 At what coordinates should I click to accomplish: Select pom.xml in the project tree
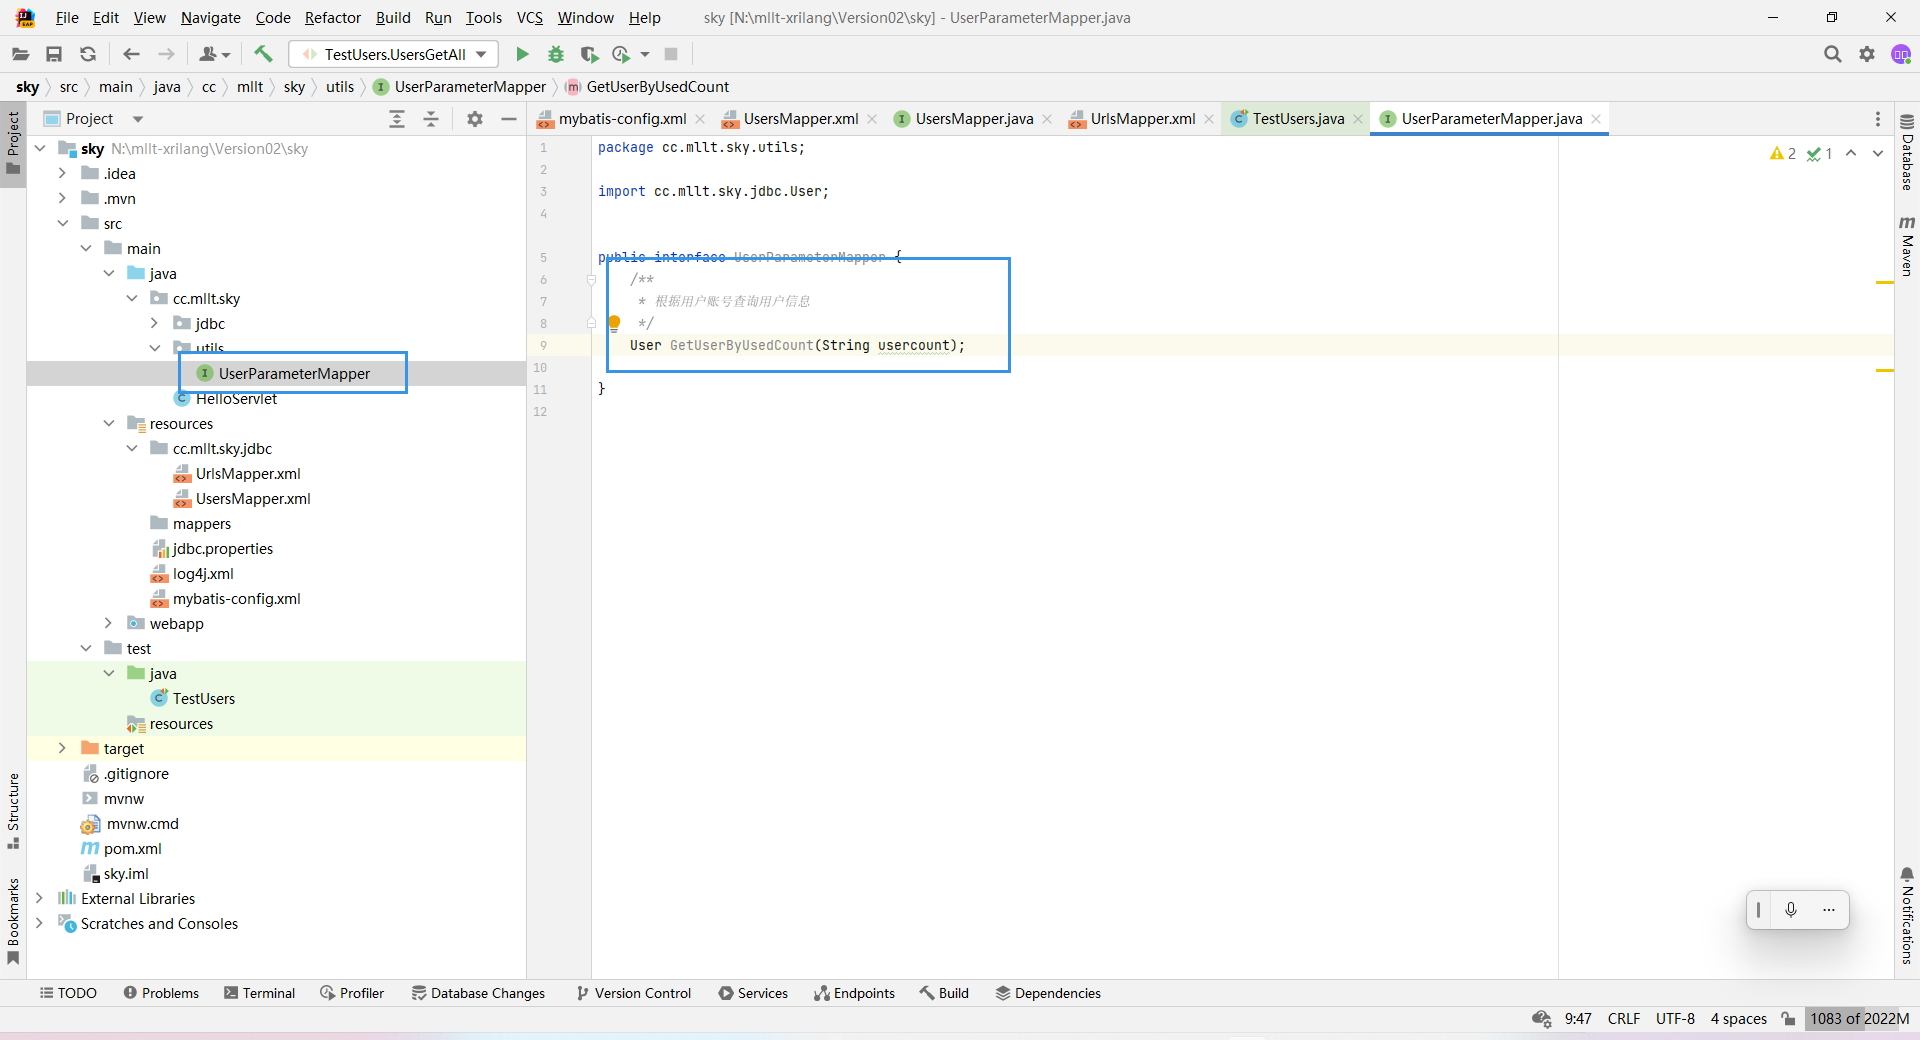click(x=132, y=848)
